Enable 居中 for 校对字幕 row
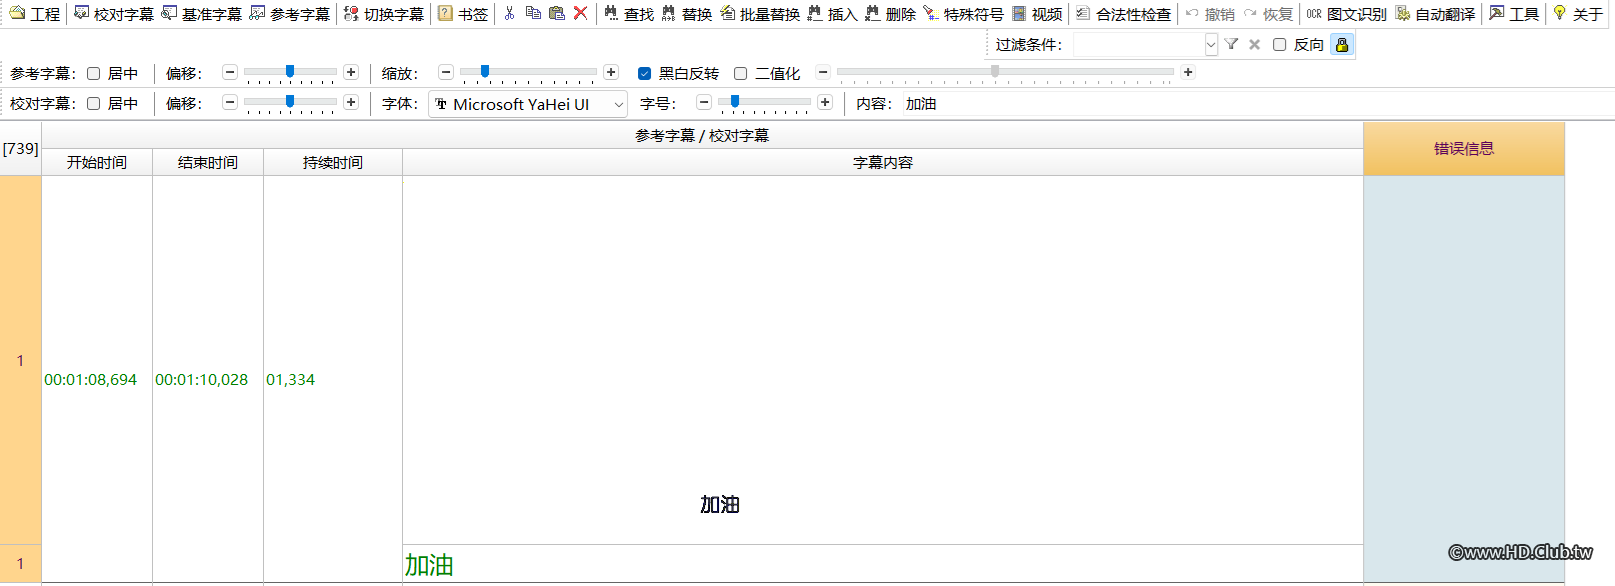The image size is (1615, 586). click(x=93, y=103)
